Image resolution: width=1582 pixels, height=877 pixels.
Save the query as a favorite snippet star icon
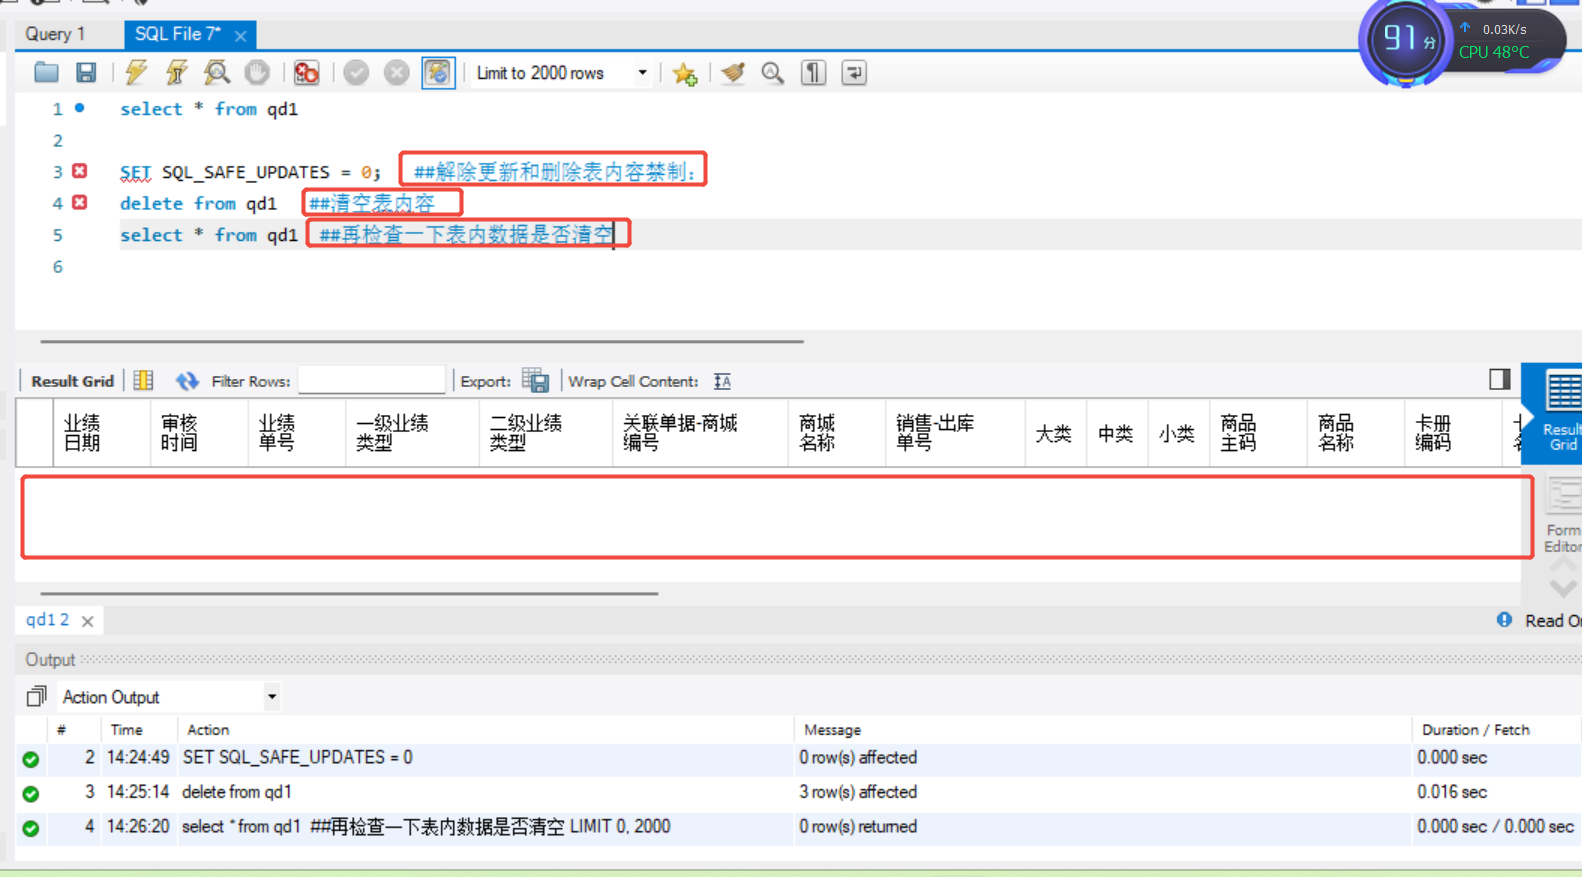pos(685,73)
